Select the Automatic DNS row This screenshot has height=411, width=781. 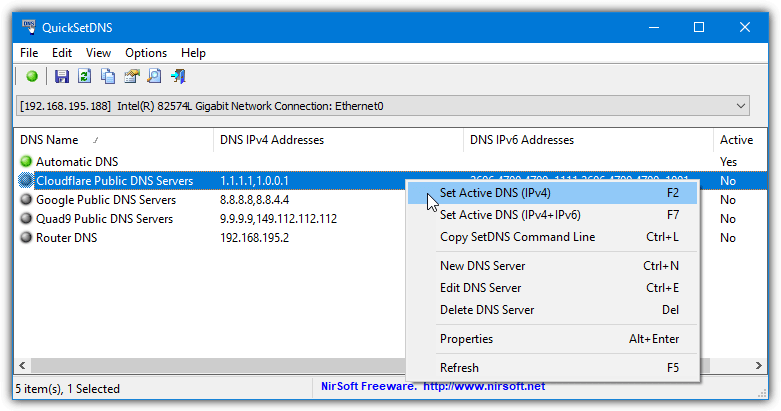[390, 161]
